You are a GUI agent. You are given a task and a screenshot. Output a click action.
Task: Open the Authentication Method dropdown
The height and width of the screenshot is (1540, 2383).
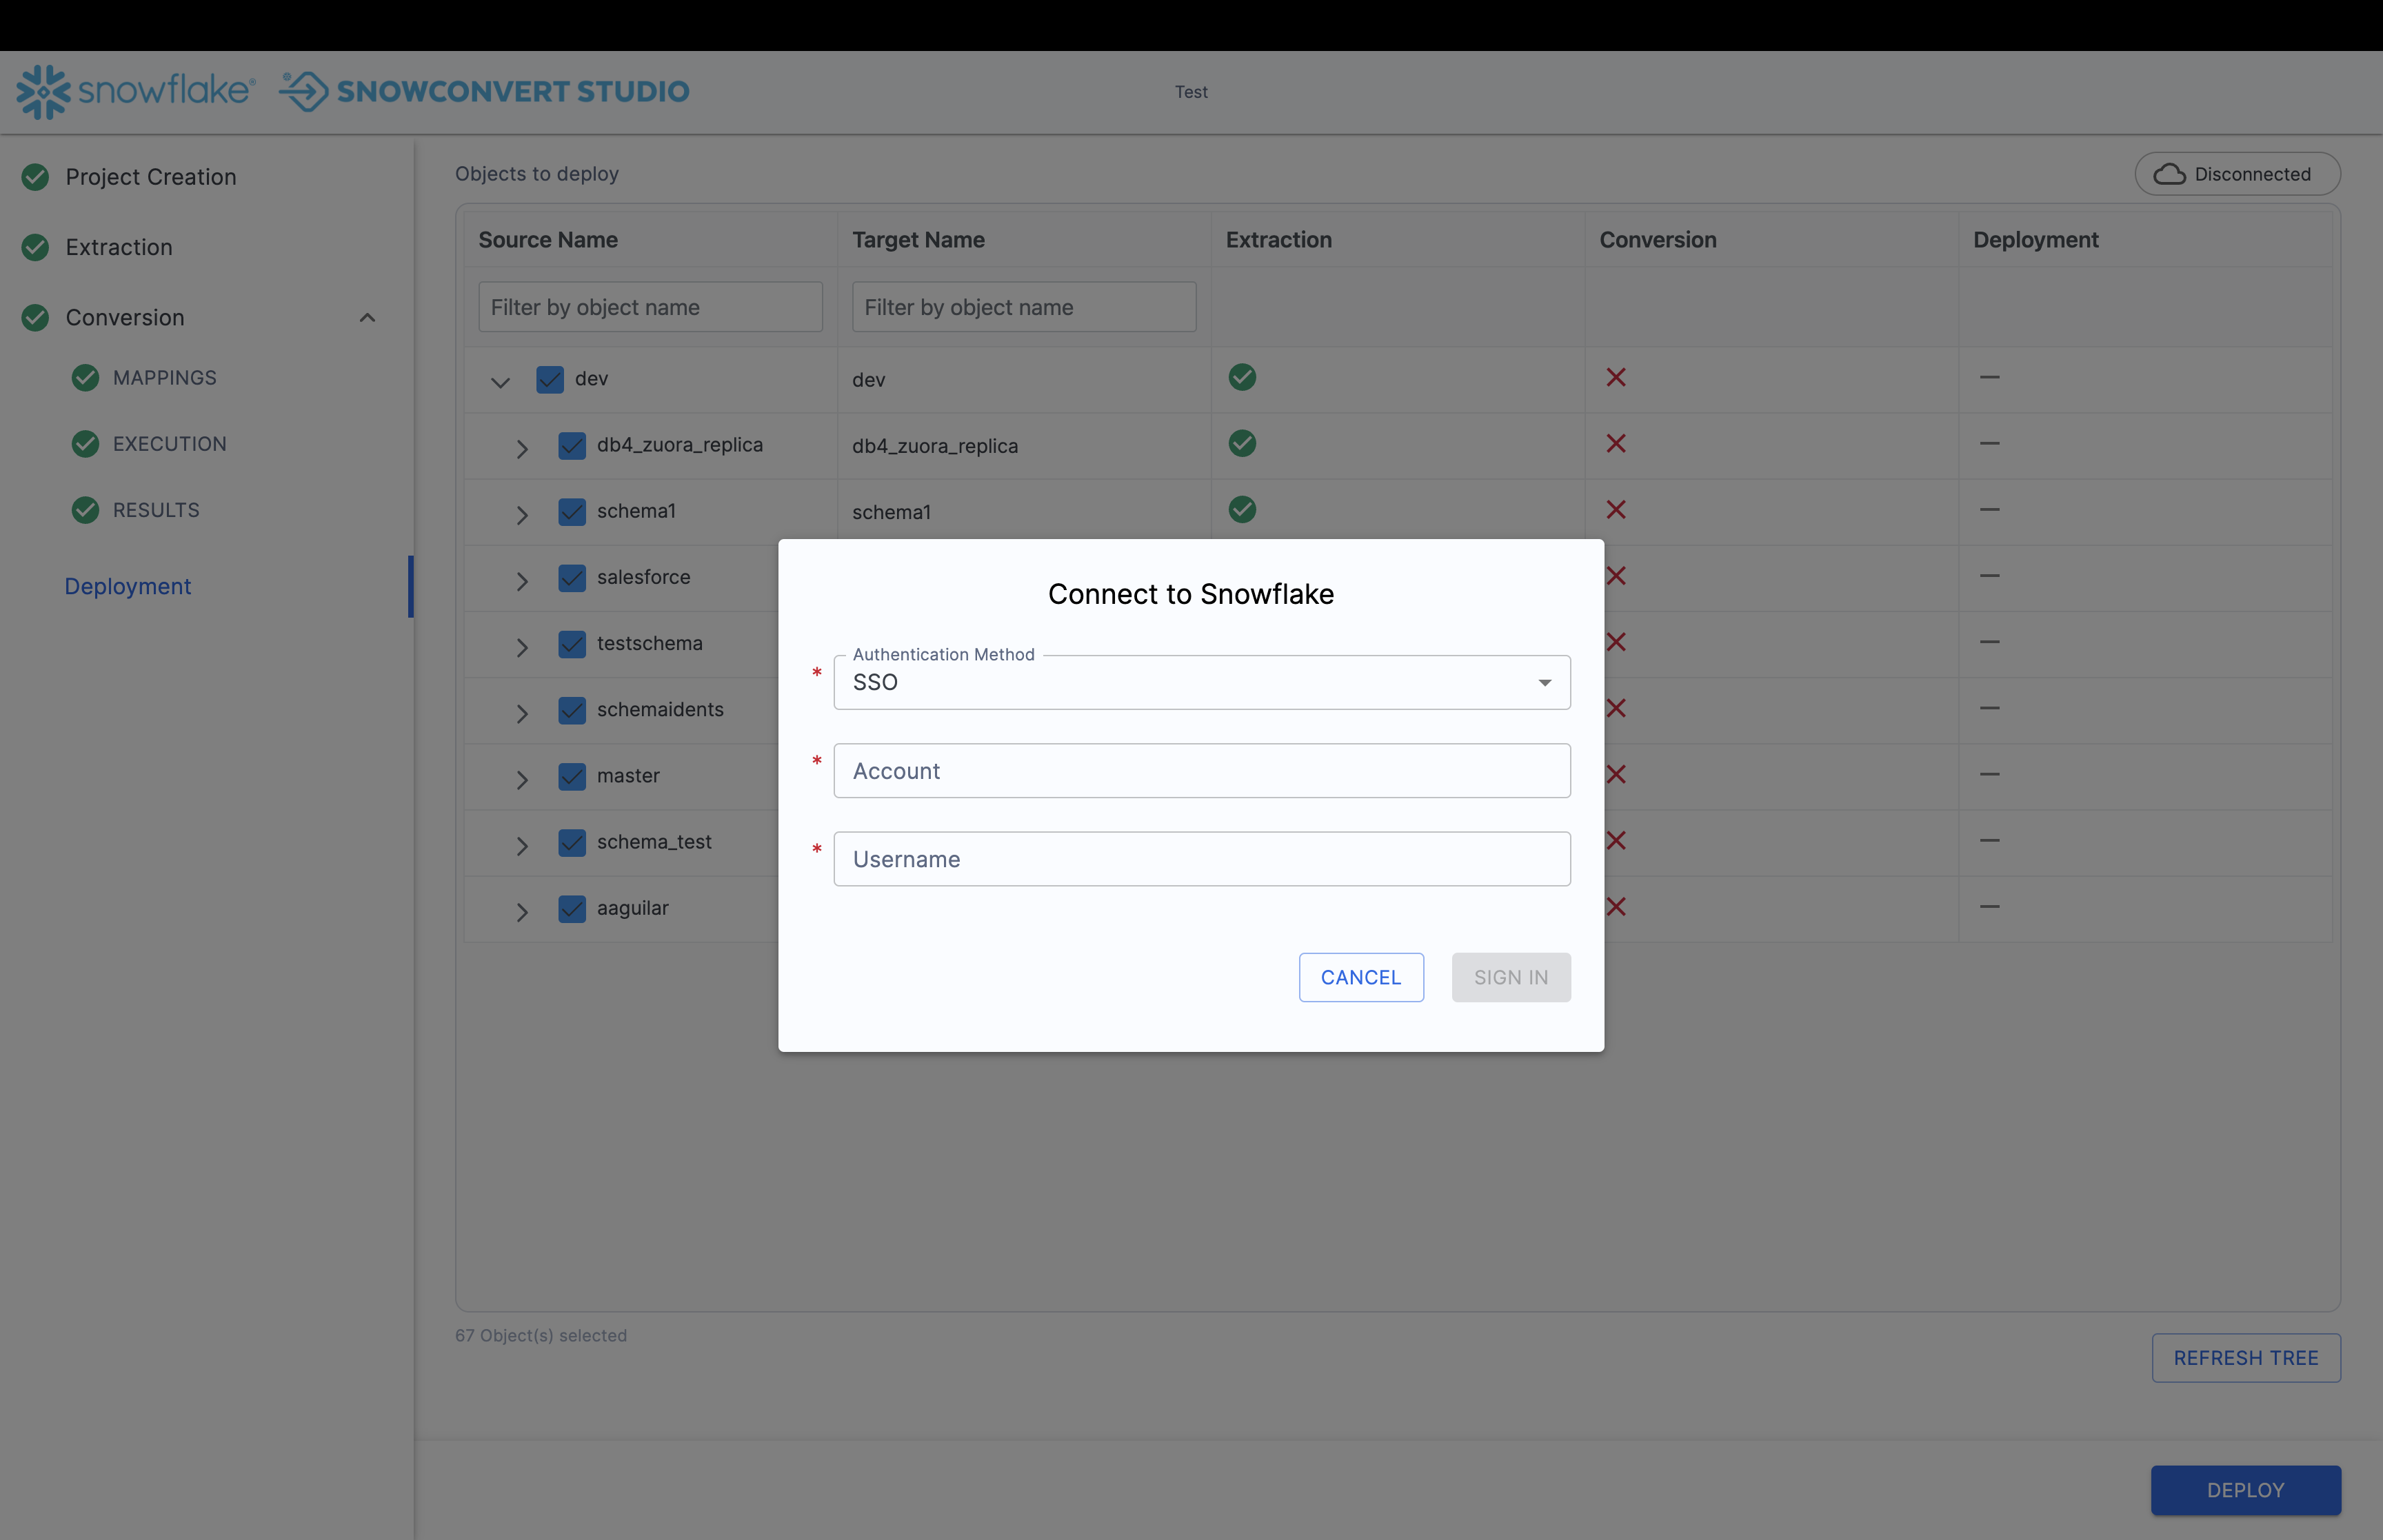pos(1202,682)
